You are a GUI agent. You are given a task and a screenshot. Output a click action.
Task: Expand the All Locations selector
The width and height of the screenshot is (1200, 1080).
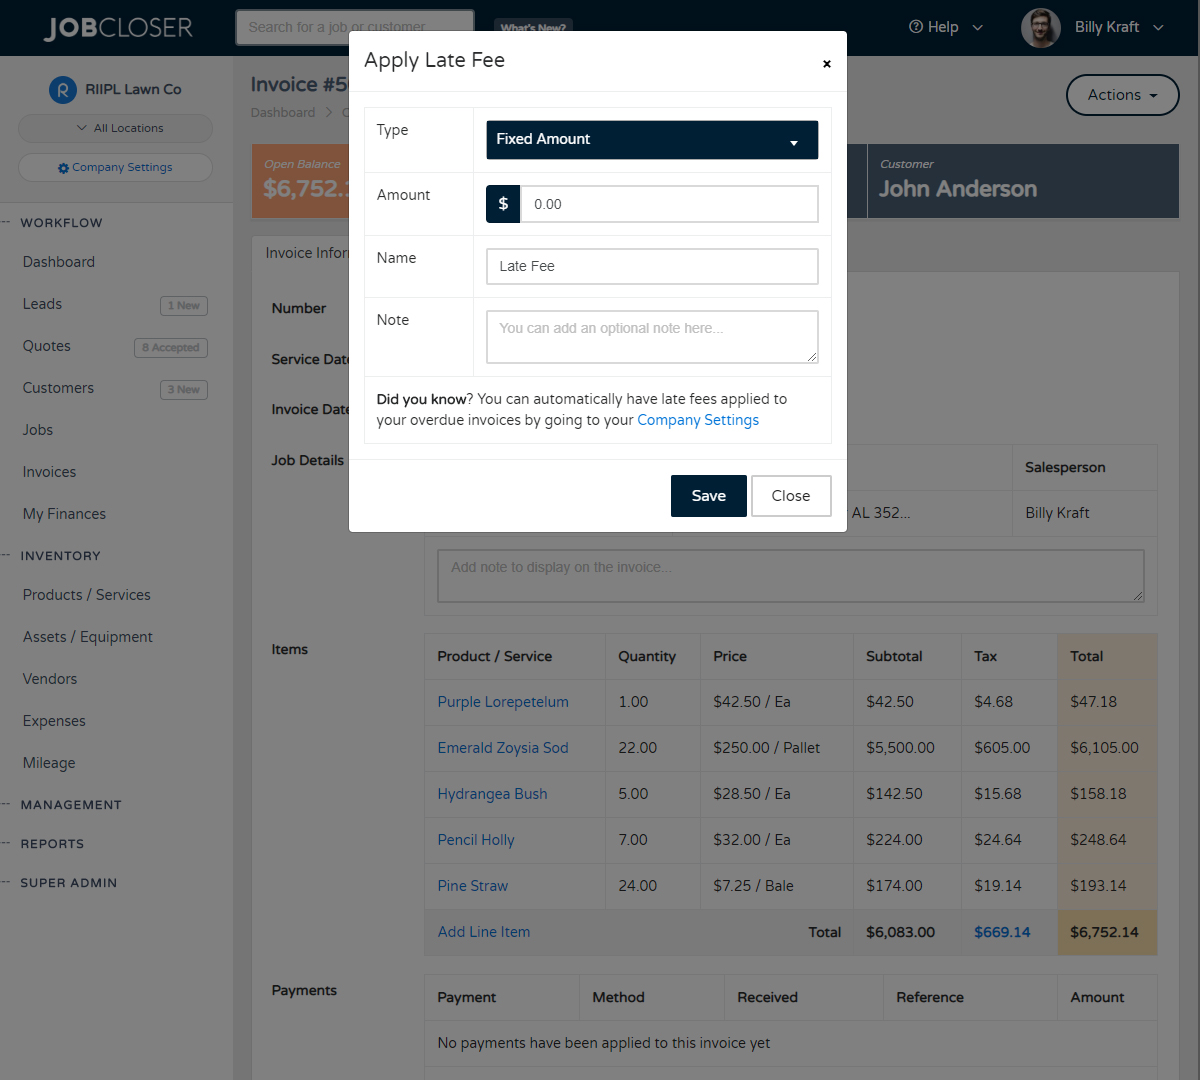pos(115,128)
